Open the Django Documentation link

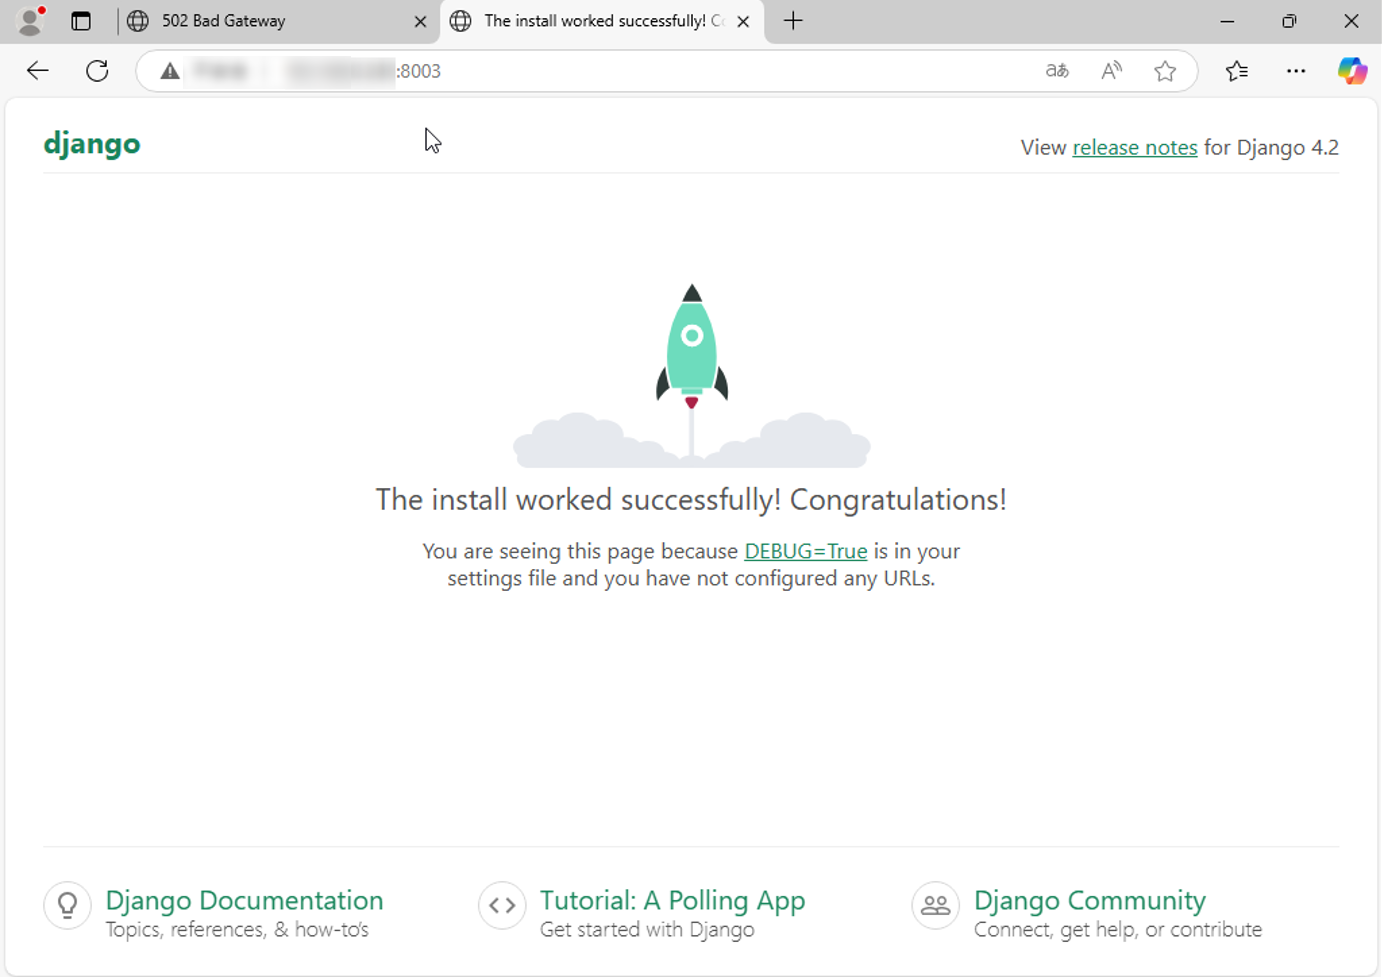click(244, 900)
